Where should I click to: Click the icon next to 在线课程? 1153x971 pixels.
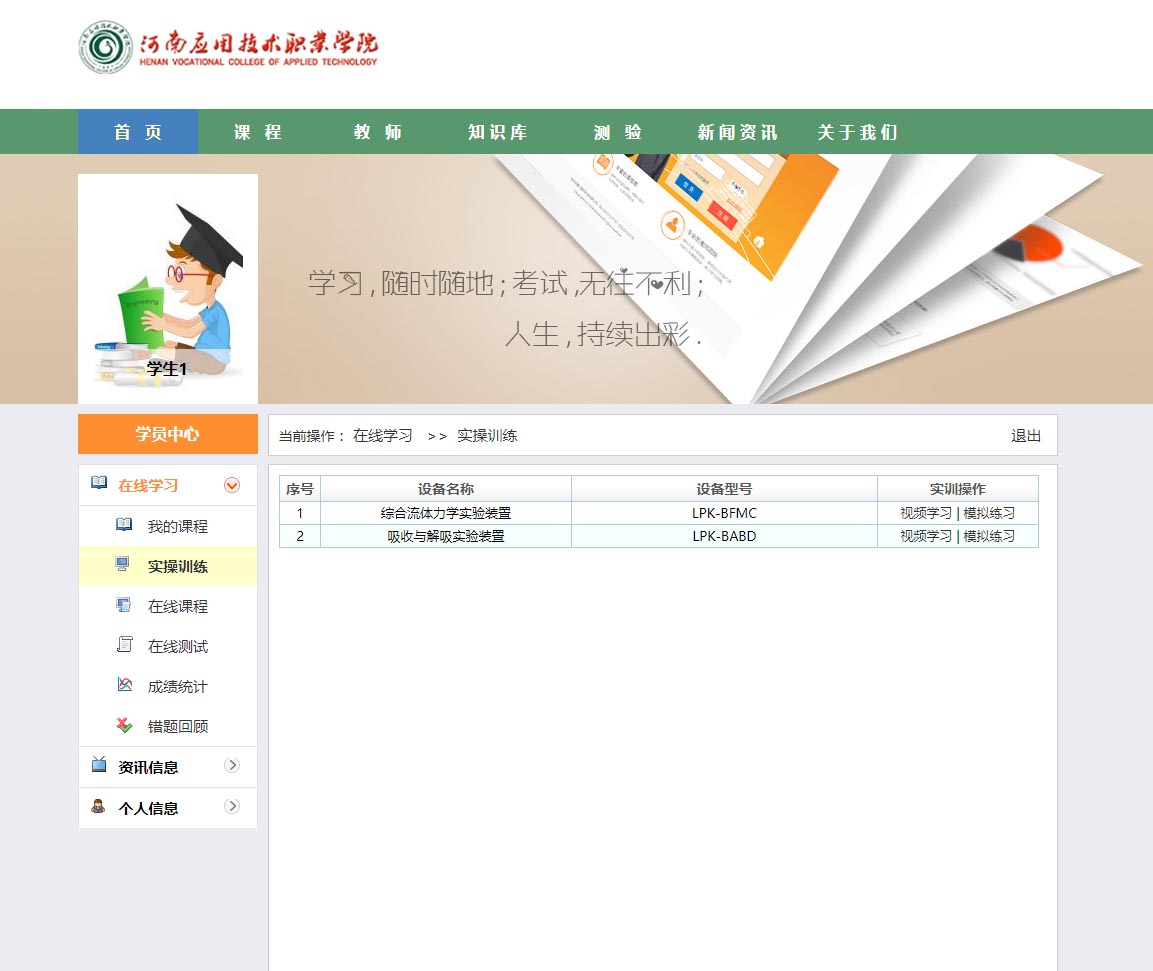(x=124, y=605)
